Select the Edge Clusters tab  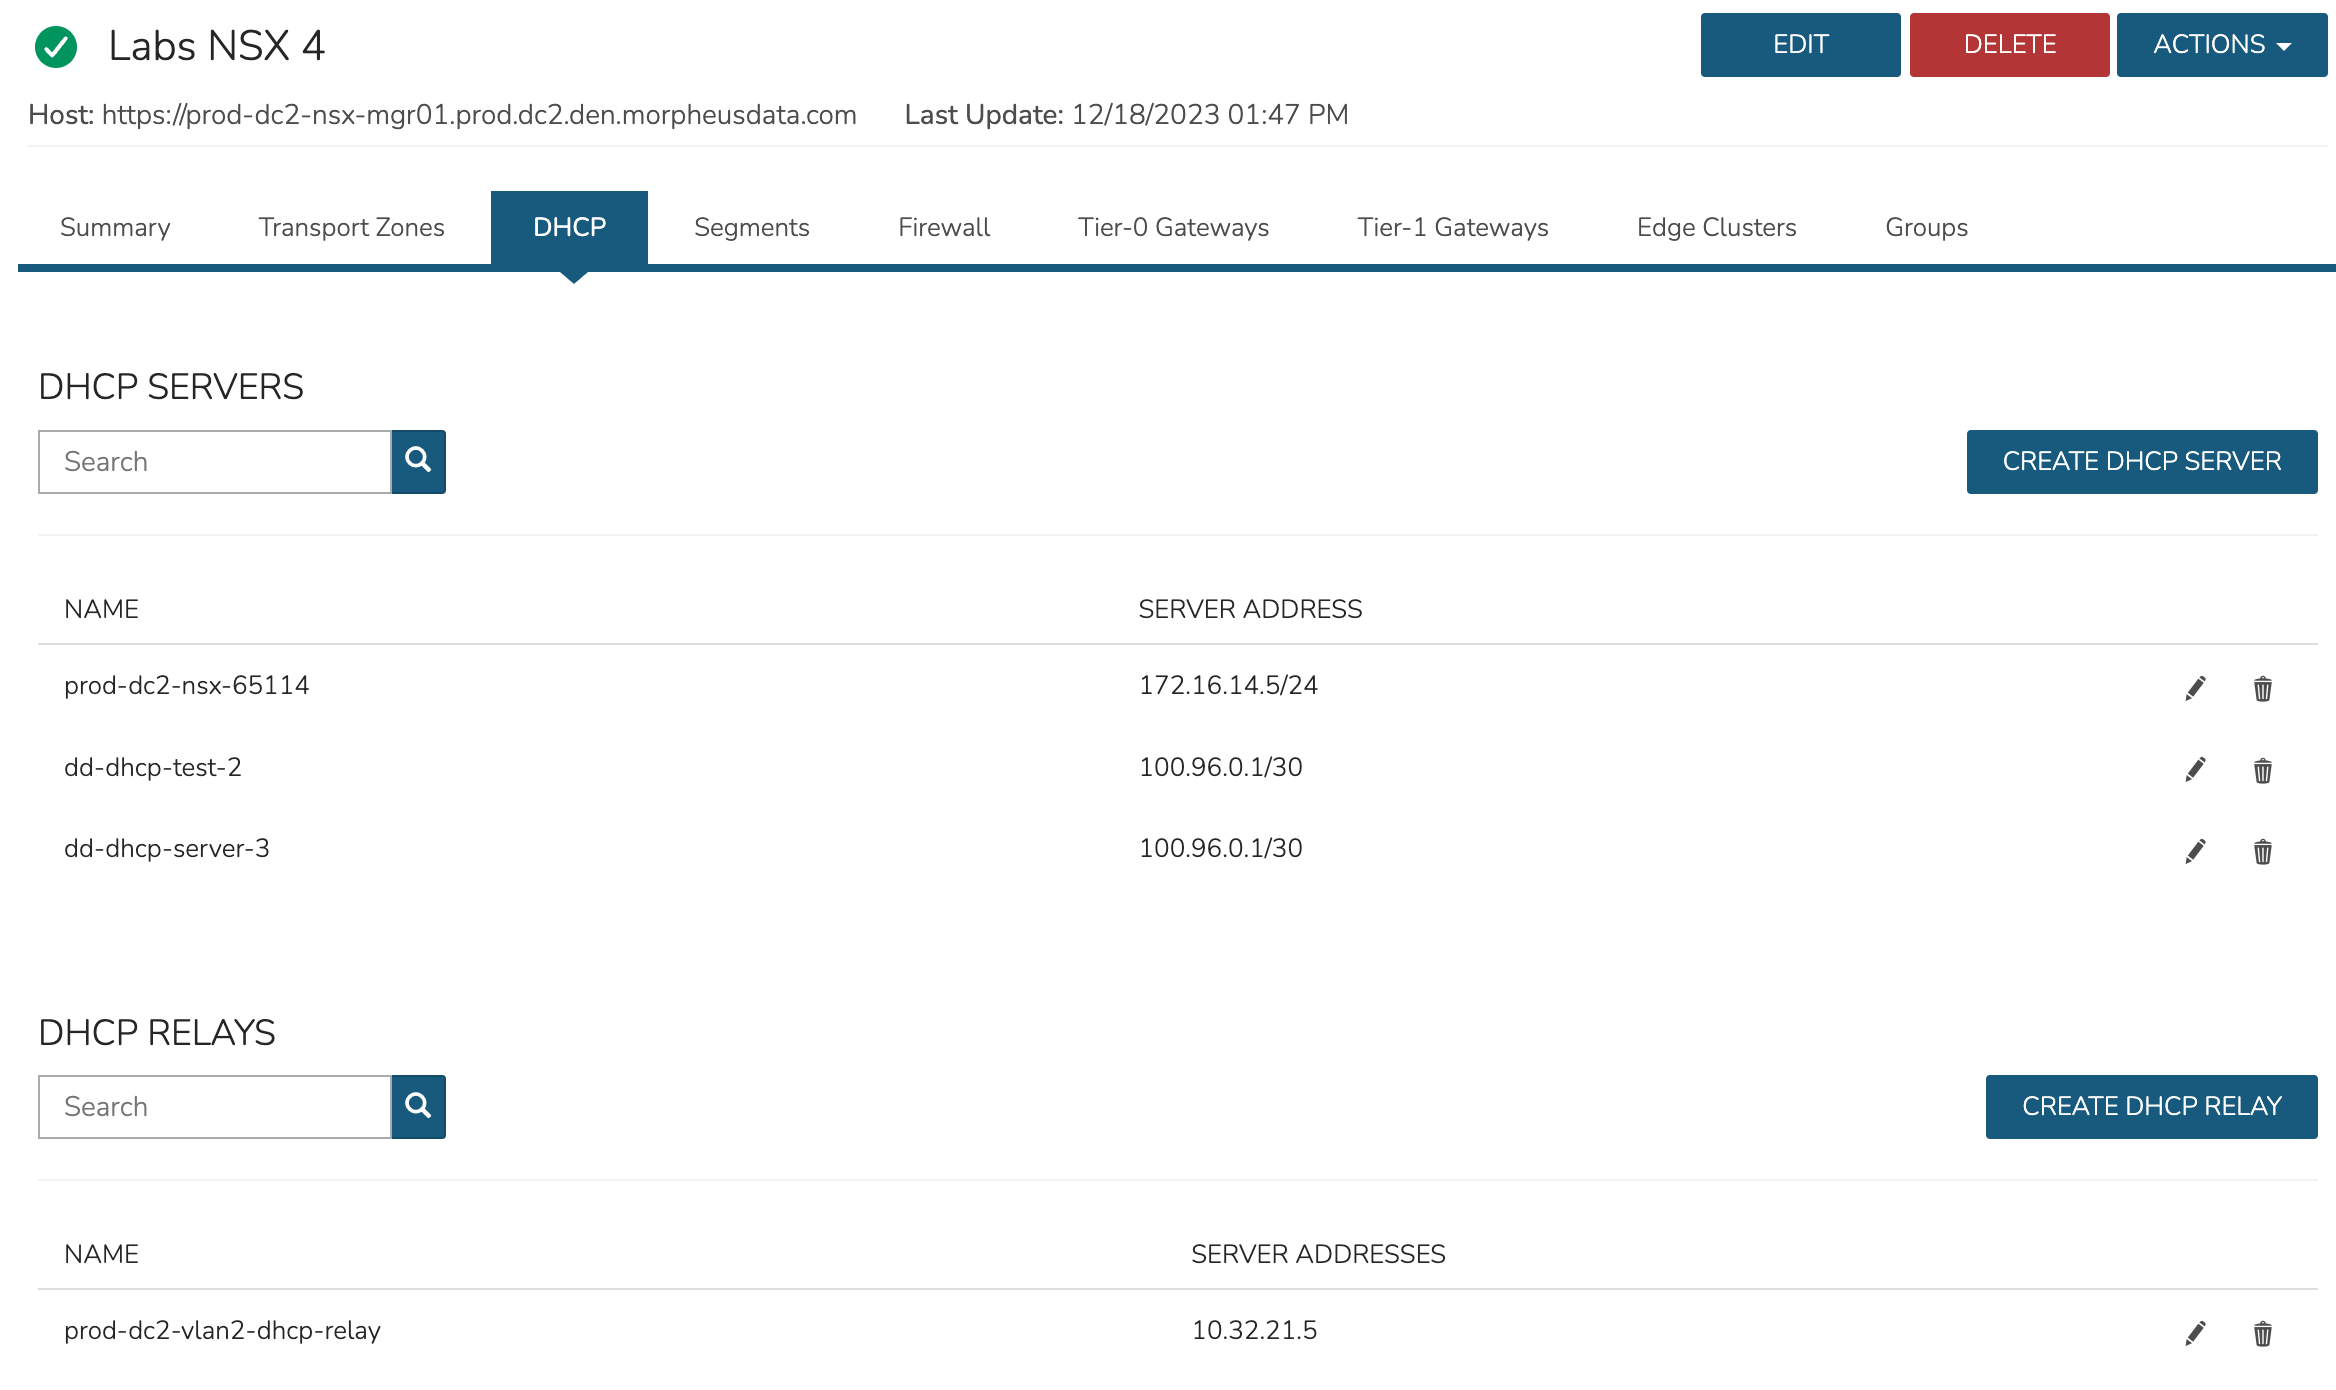coord(1716,227)
